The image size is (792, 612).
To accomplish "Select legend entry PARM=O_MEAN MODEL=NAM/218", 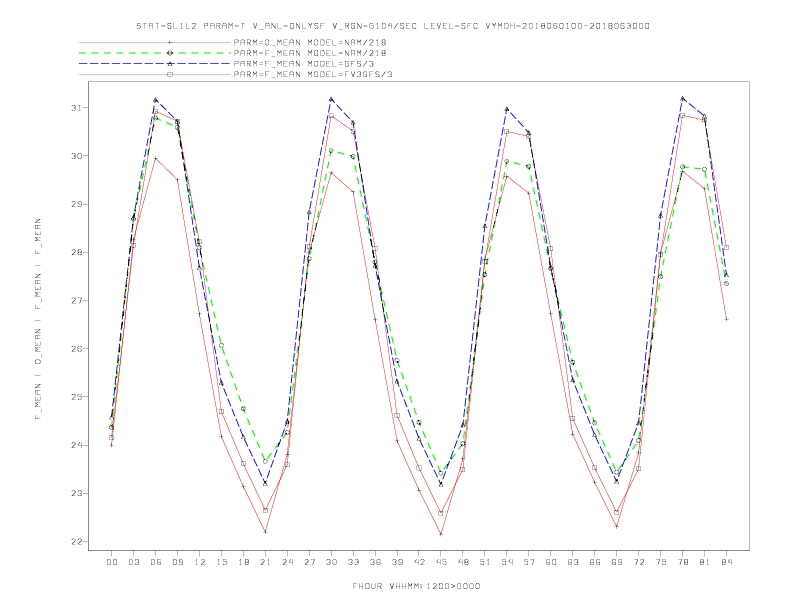I will pyautogui.click(x=310, y=42).
